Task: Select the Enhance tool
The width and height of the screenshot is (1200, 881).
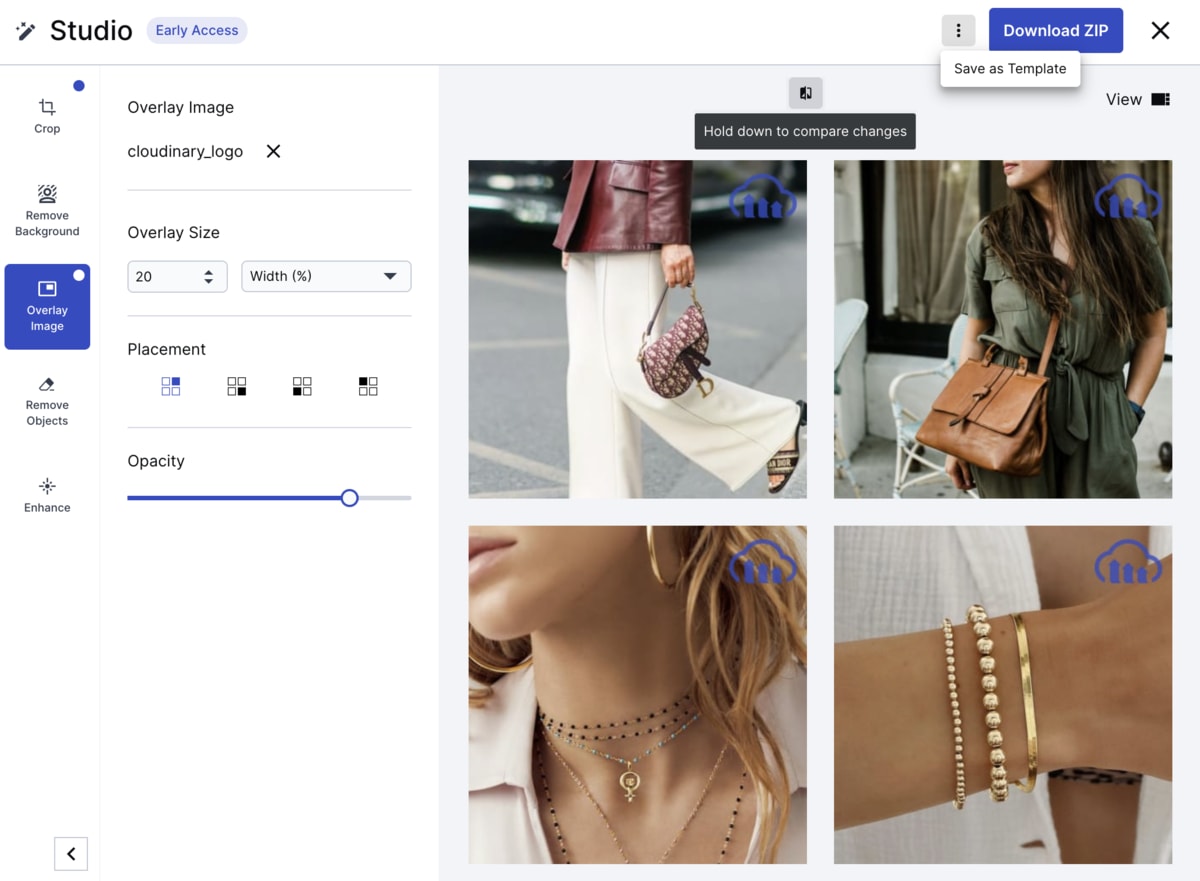Action: [x=47, y=495]
